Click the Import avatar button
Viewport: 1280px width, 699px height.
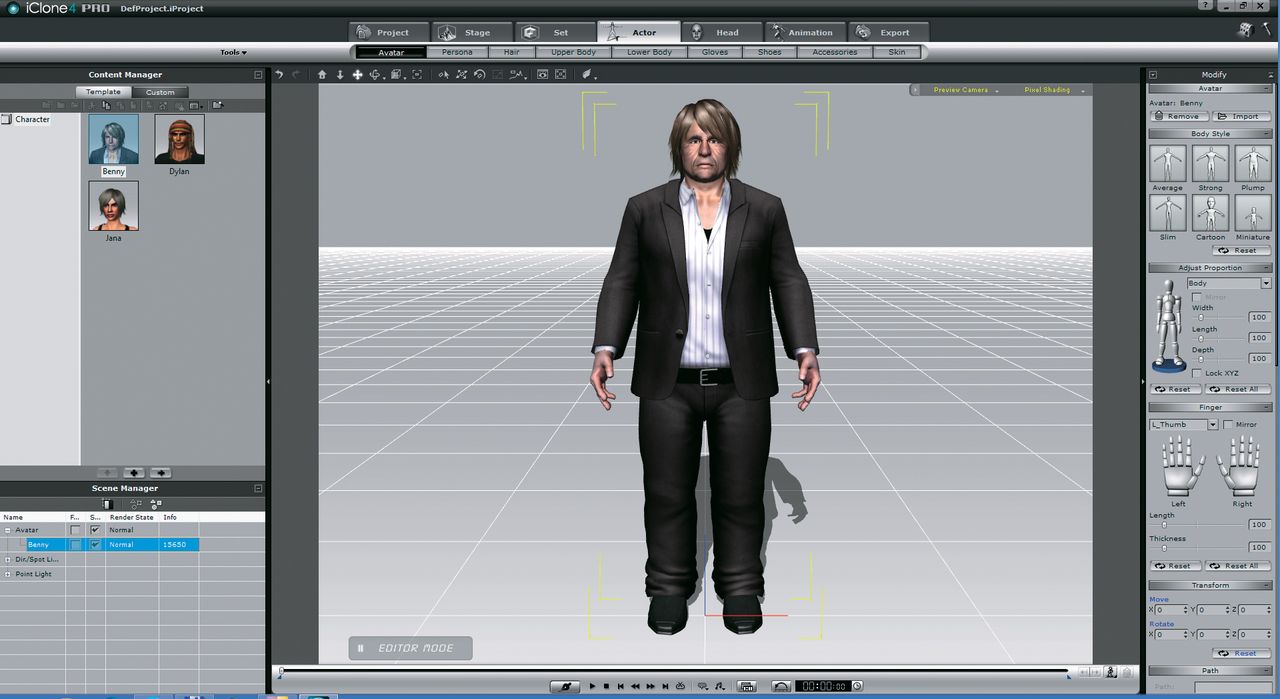coord(1240,116)
